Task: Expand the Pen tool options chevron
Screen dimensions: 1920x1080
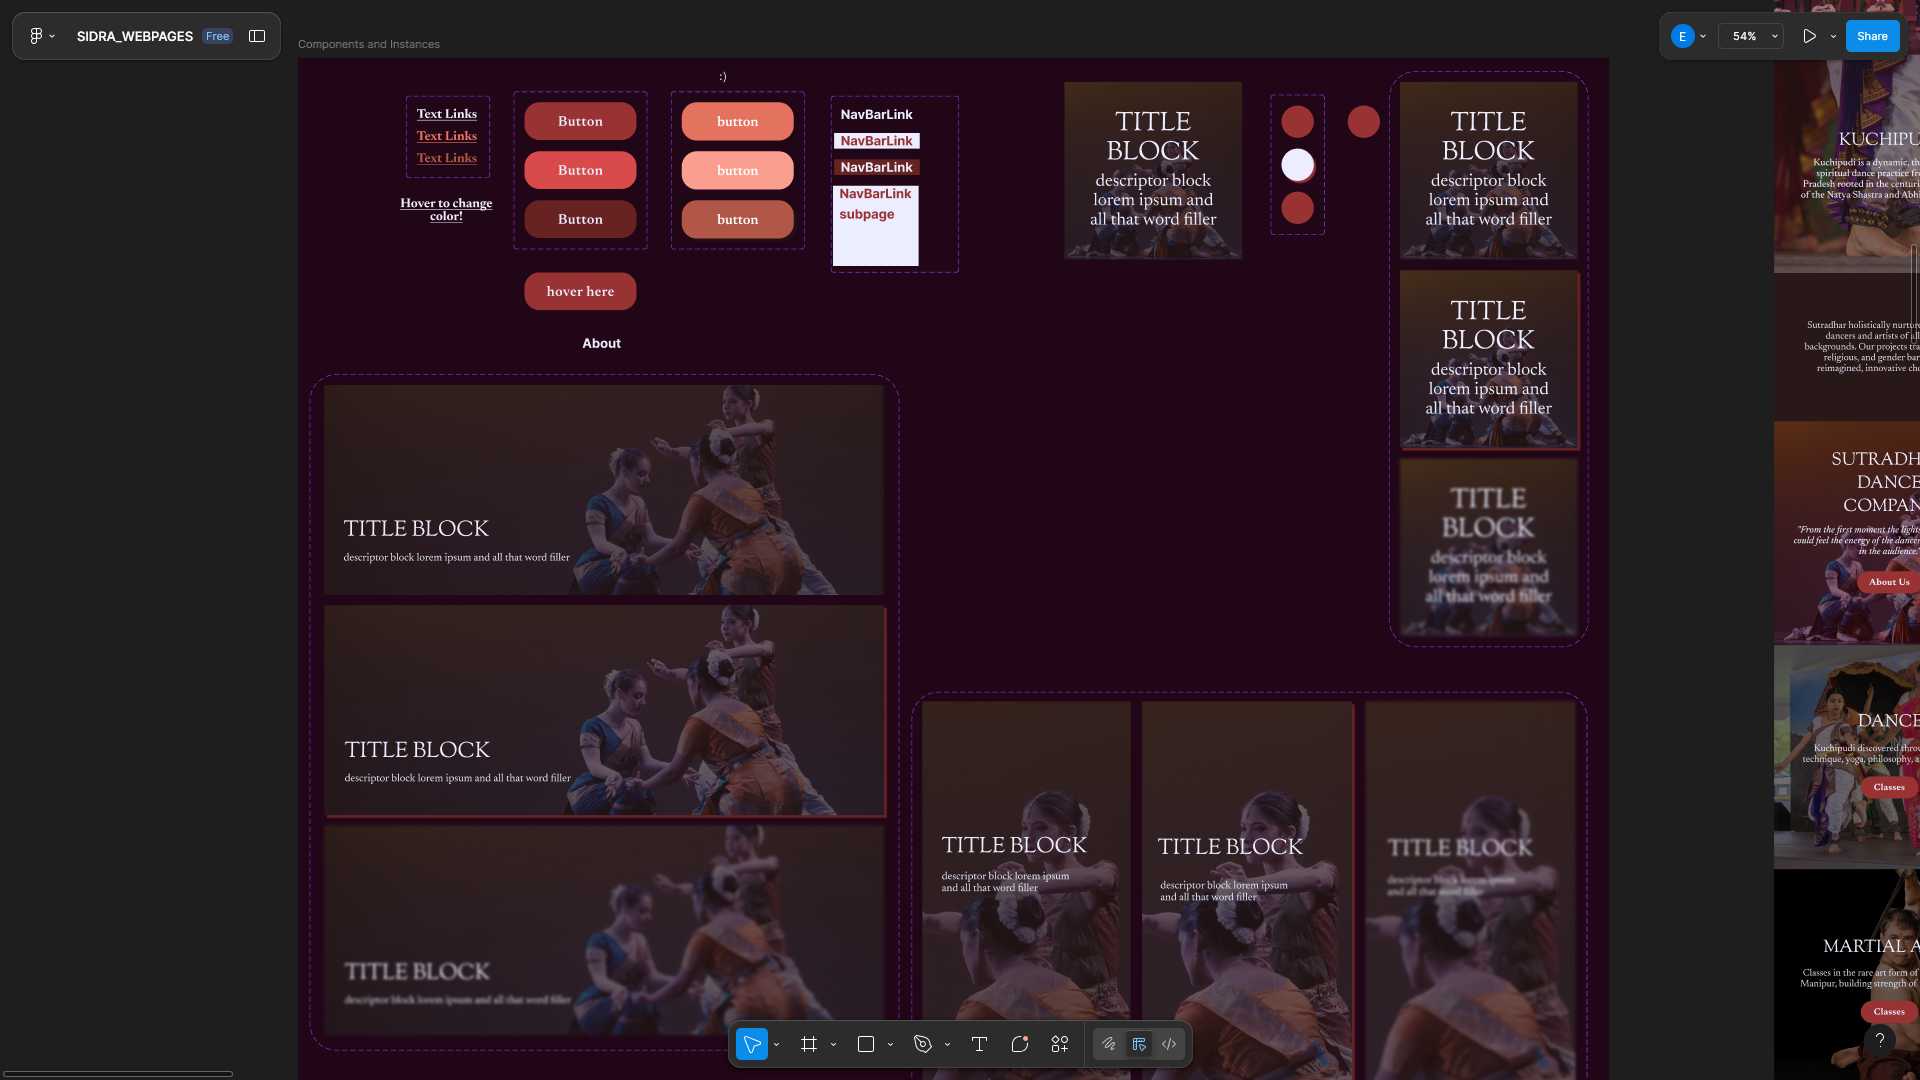Action: click(947, 1045)
